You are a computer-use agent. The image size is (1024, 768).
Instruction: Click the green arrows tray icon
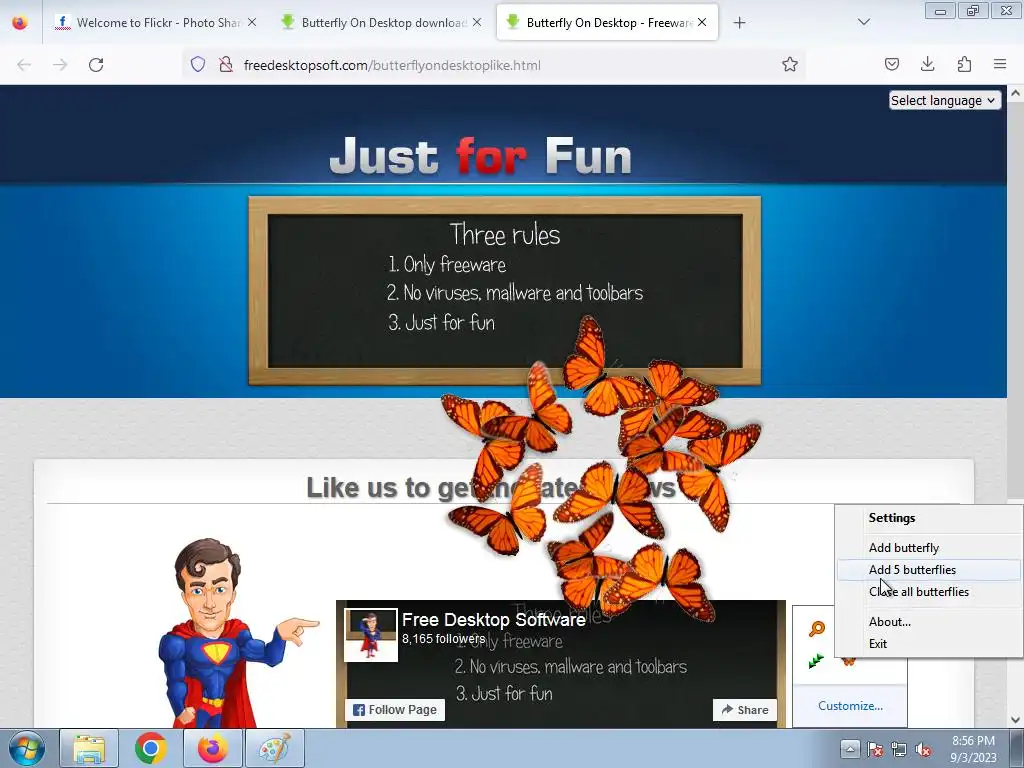[816, 661]
